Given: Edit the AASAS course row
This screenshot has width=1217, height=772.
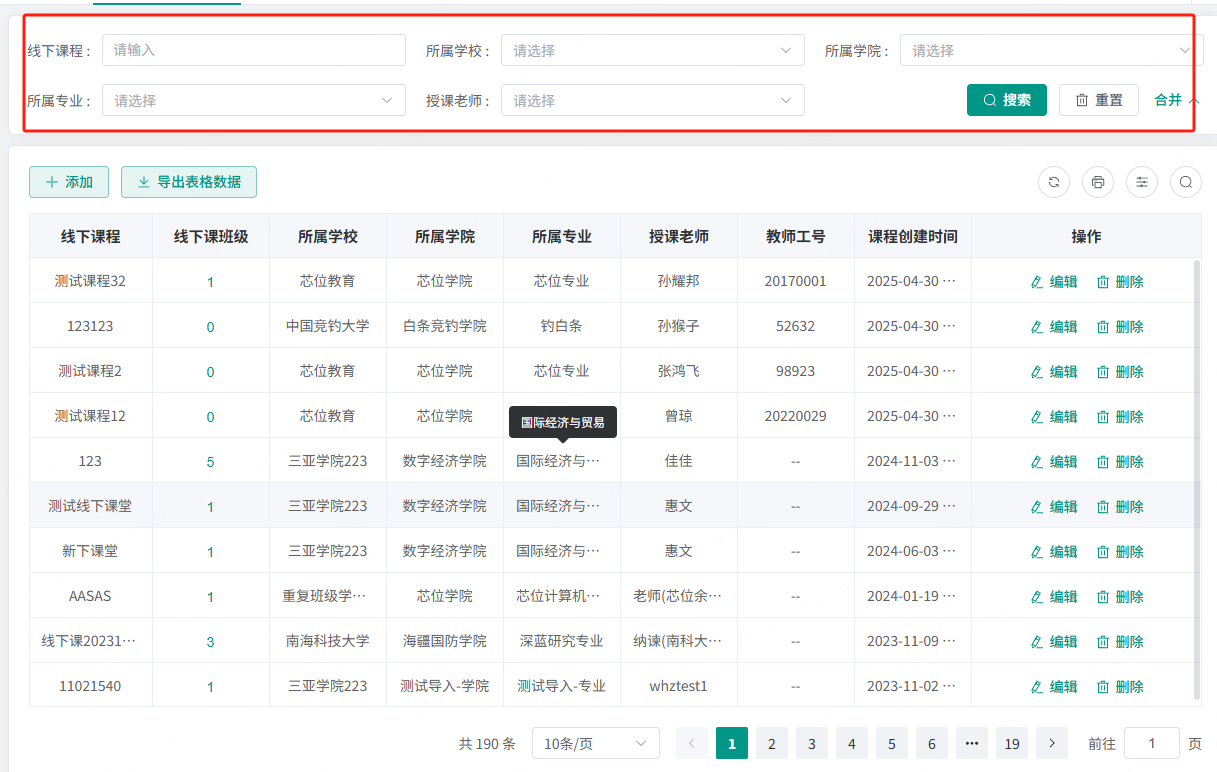Looking at the screenshot, I should [x=1054, y=597].
